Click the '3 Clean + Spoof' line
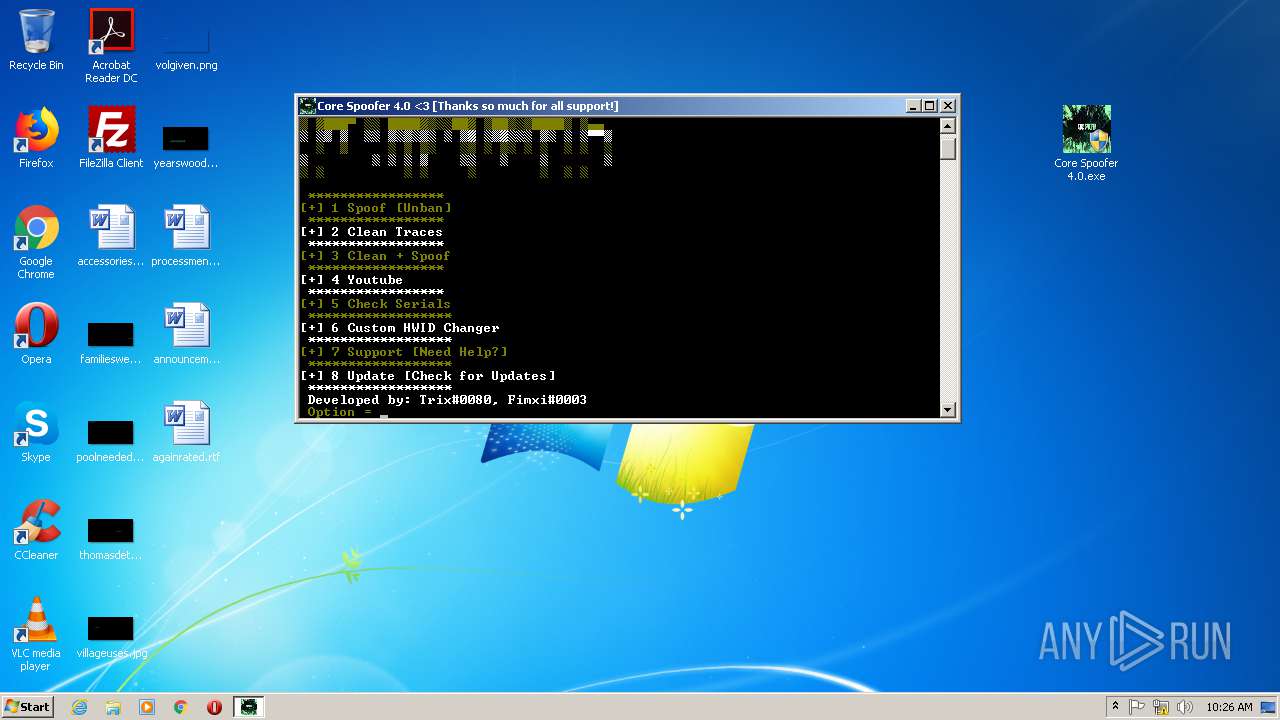Screen dimensions: 1280x720 tap(375, 256)
